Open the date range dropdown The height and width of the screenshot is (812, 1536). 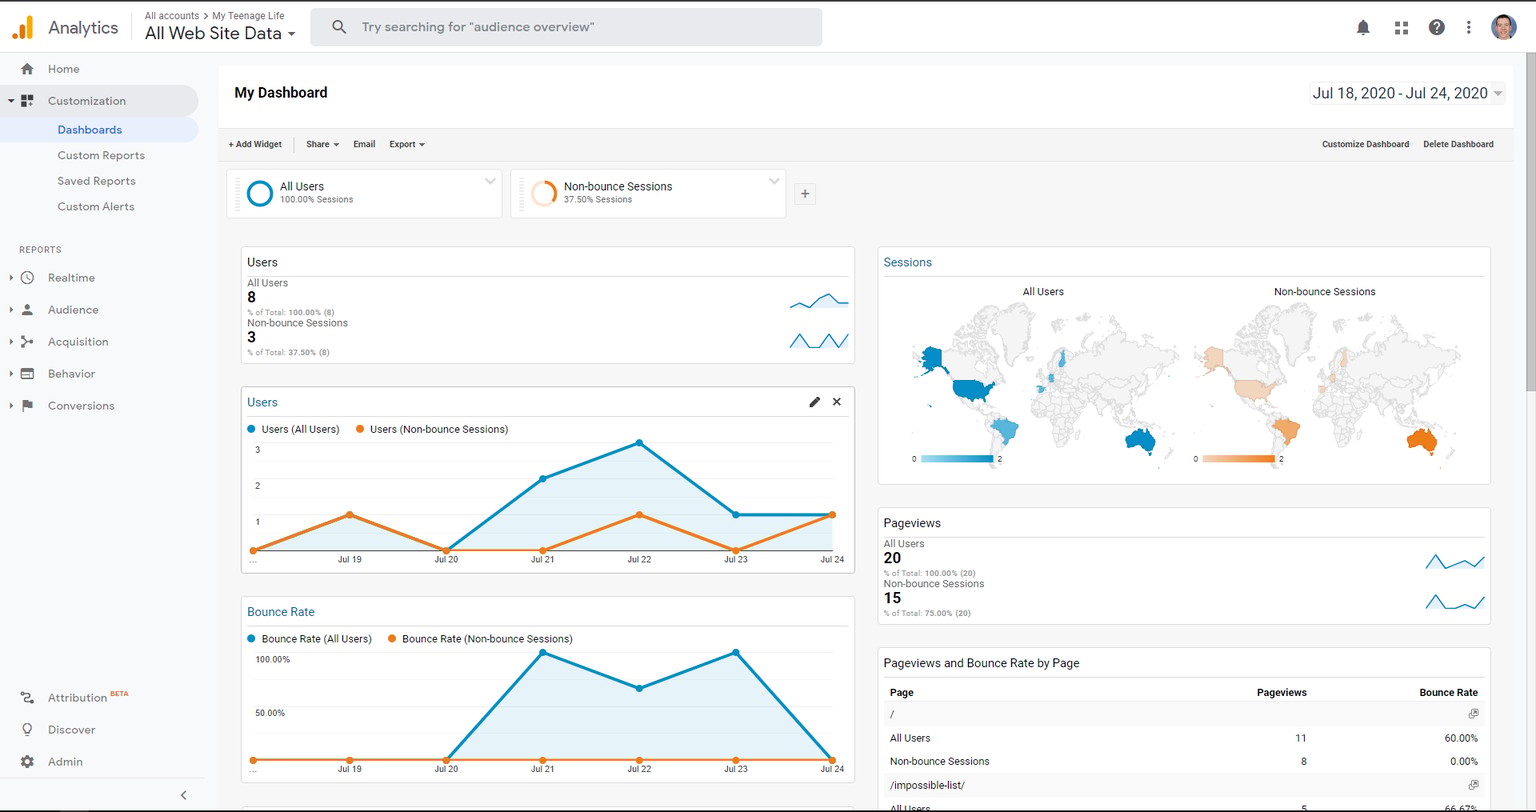click(1407, 93)
